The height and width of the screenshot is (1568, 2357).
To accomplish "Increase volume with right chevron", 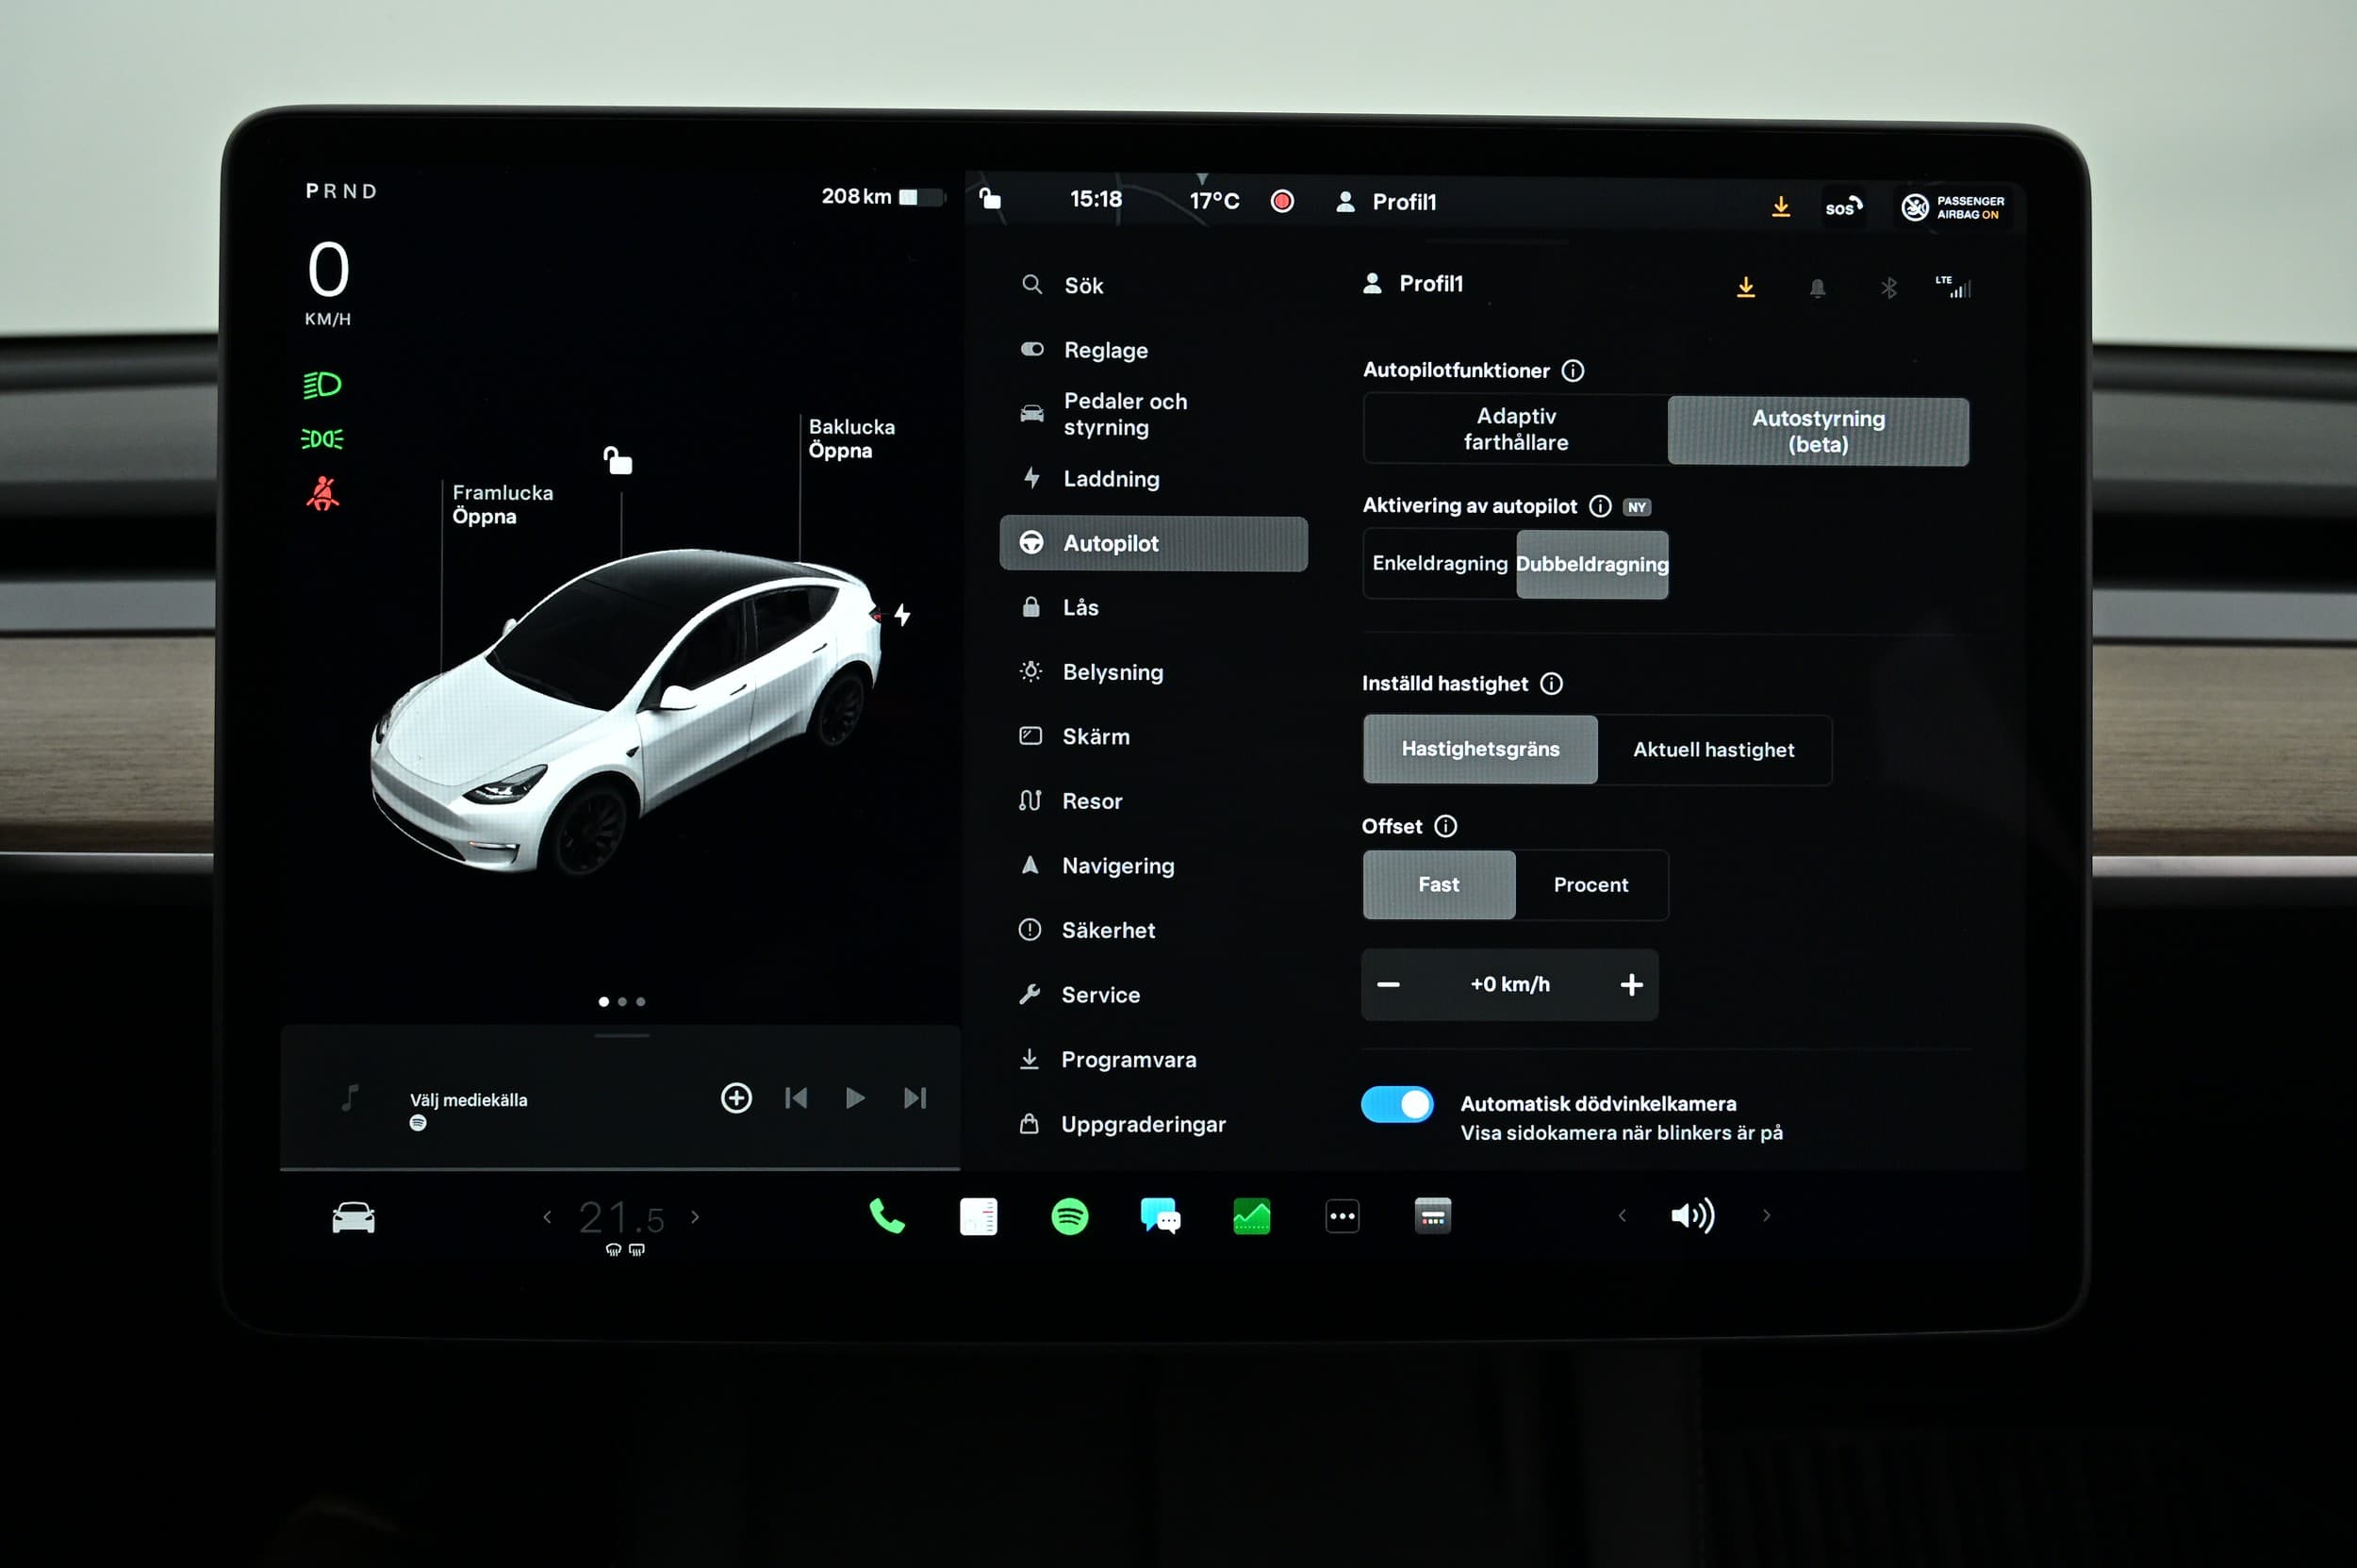I will click(1766, 1215).
